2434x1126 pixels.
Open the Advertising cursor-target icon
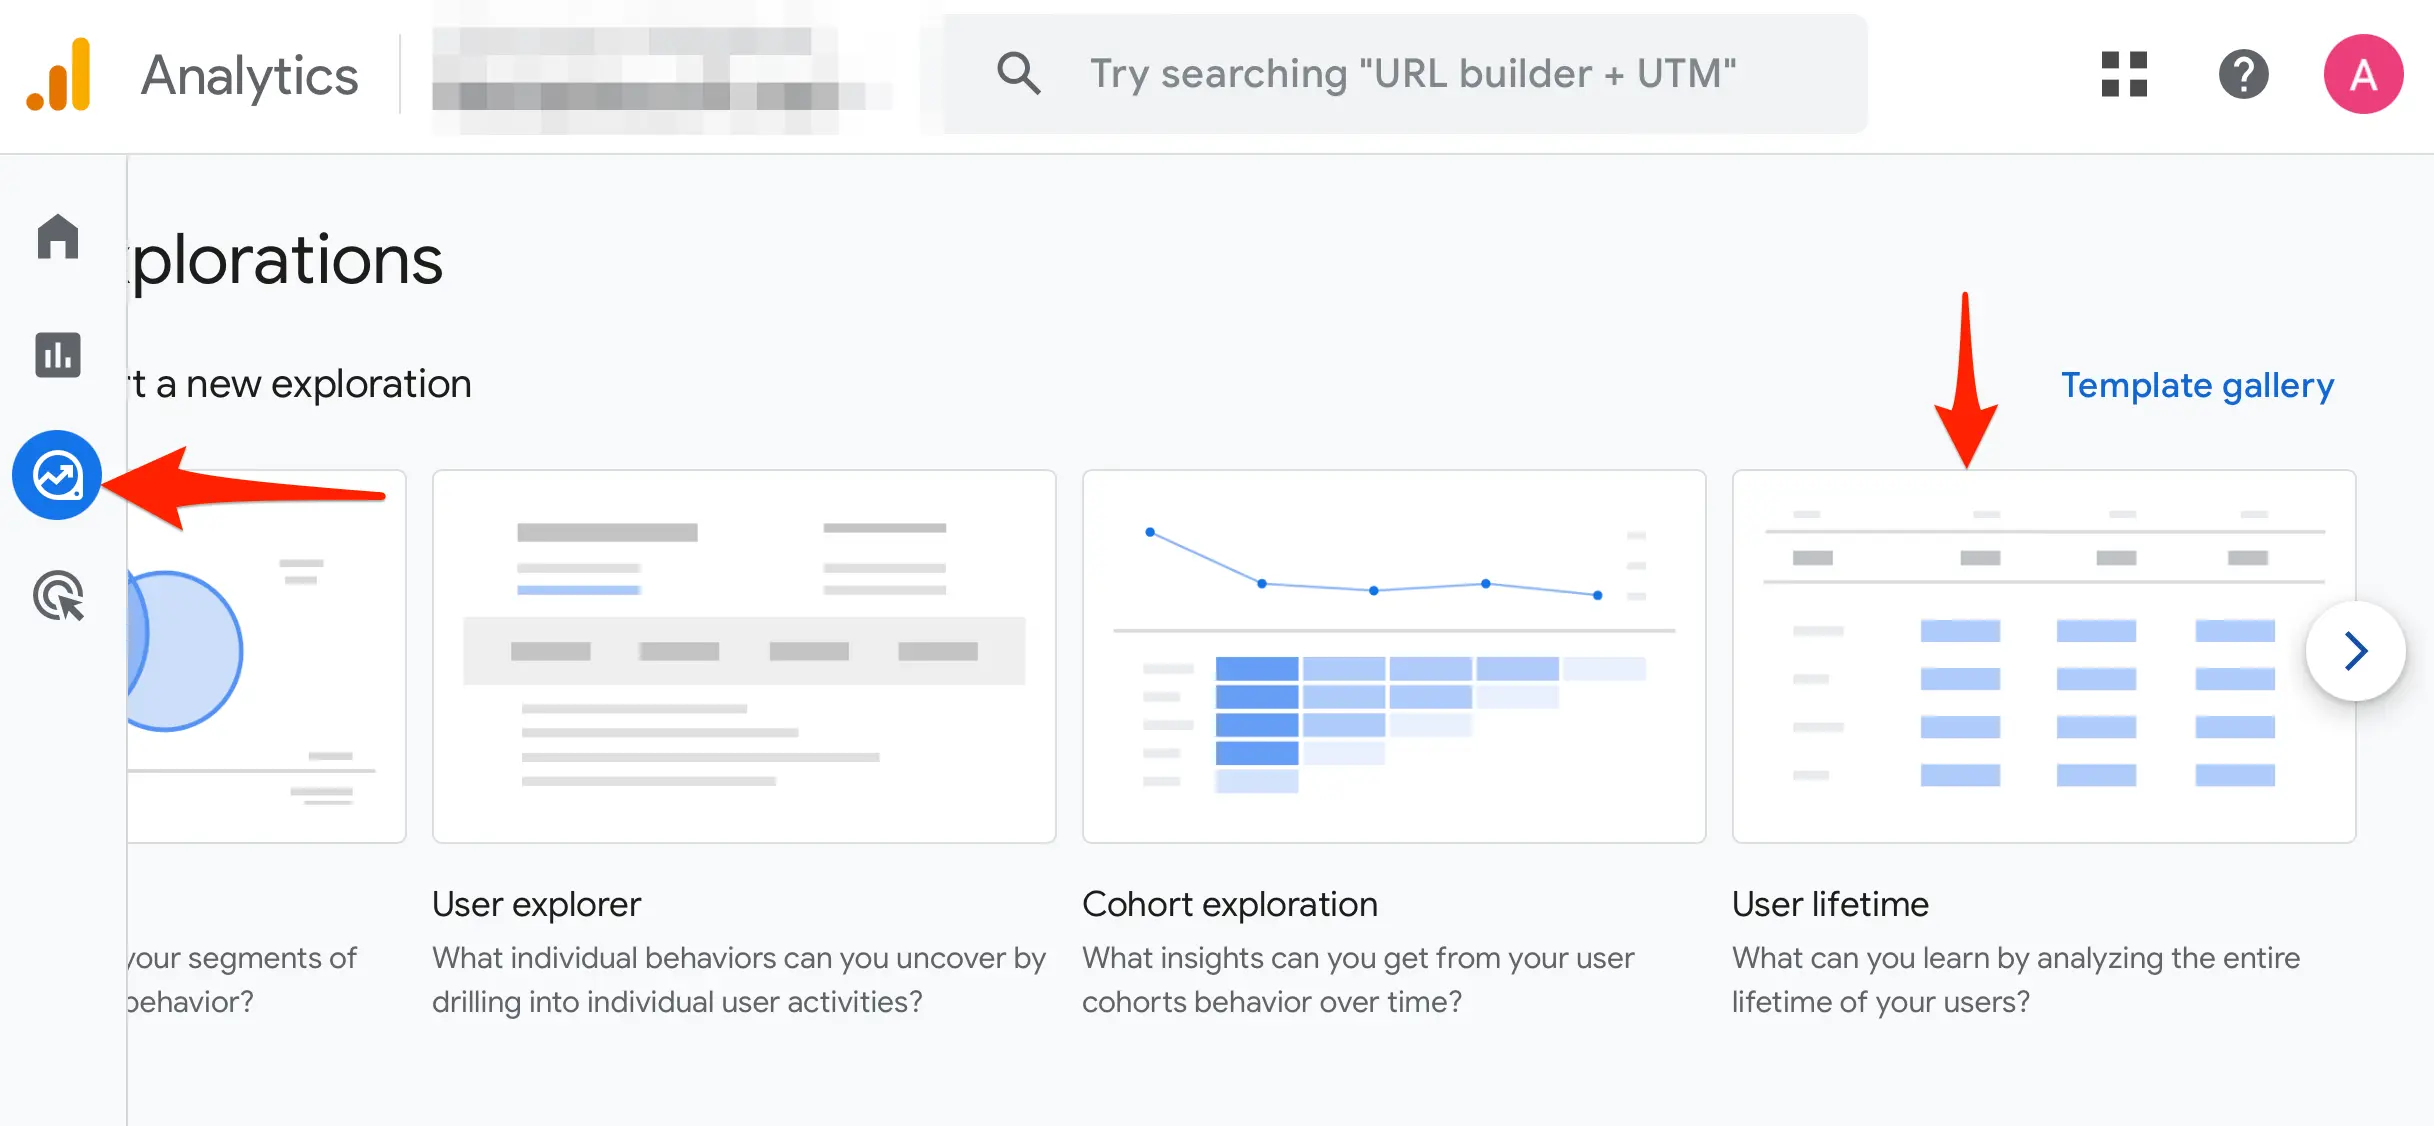[x=58, y=596]
